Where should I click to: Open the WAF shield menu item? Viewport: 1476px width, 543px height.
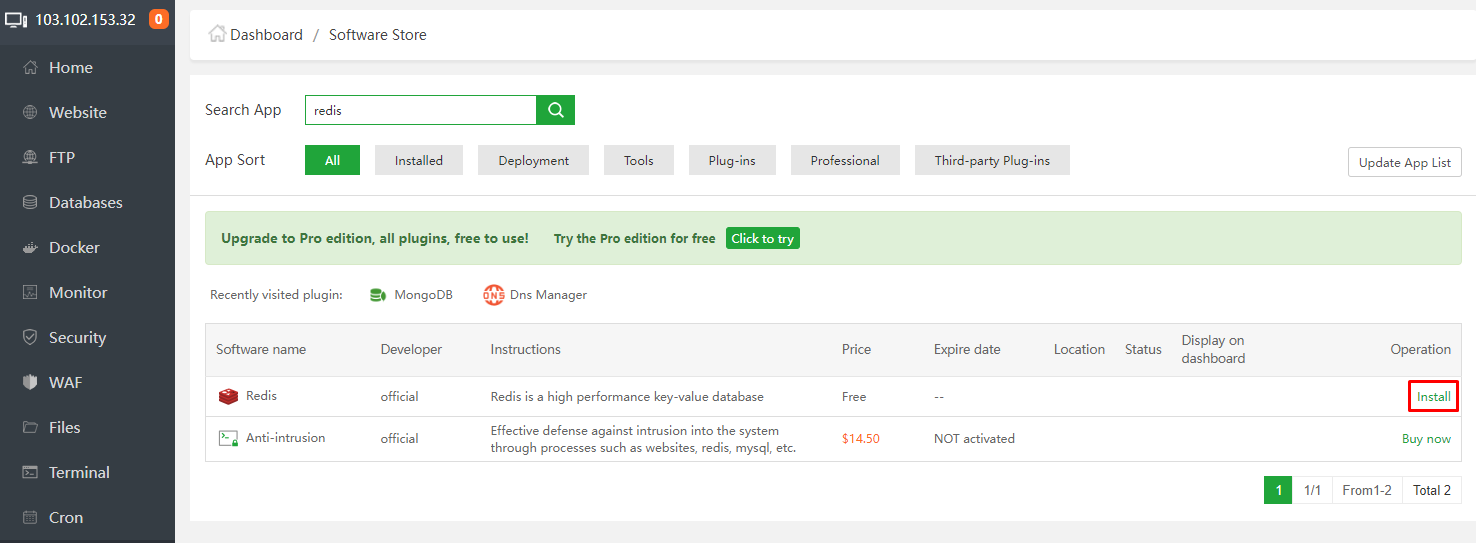(x=65, y=382)
